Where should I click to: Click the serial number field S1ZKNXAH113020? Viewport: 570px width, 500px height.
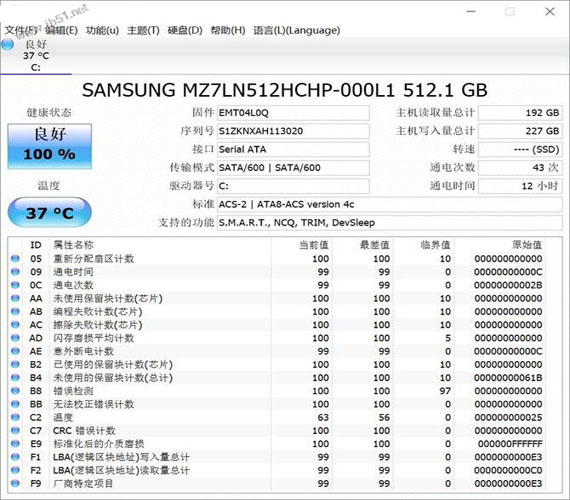(x=293, y=131)
